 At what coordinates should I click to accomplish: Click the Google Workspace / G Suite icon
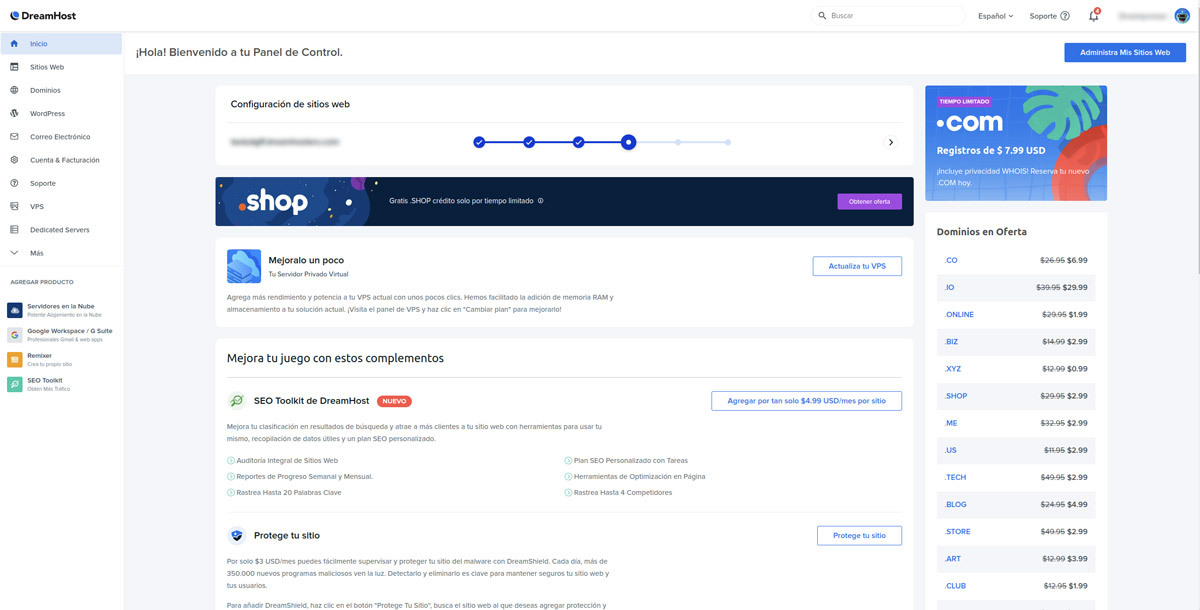[x=15, y=335]
